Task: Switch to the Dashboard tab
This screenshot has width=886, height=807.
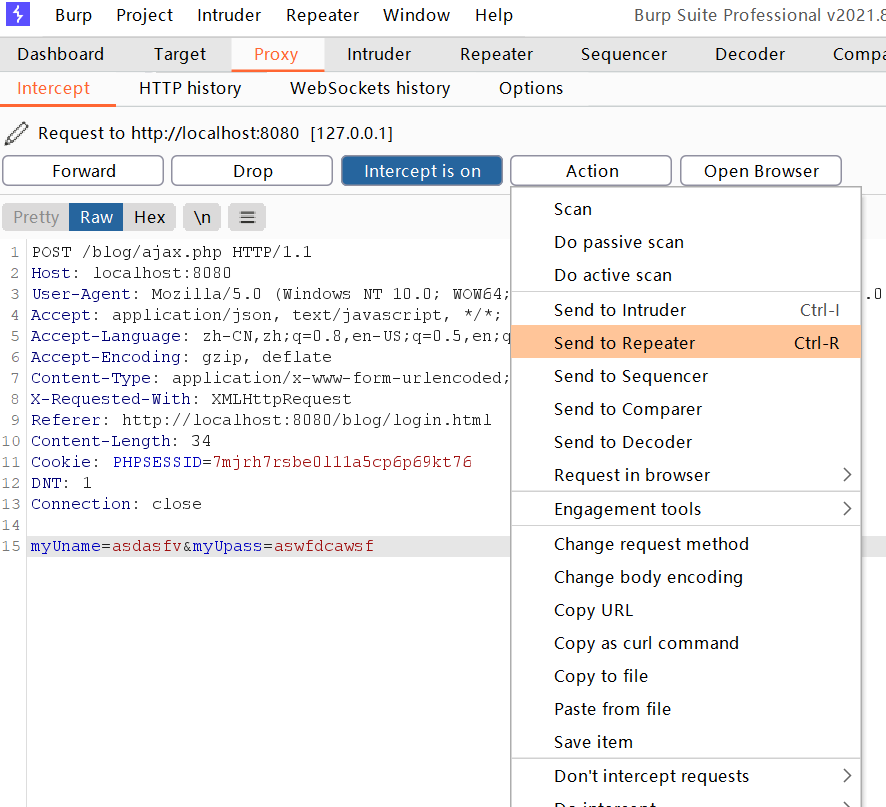Action: pyautogui.click(x=60, y=54)
